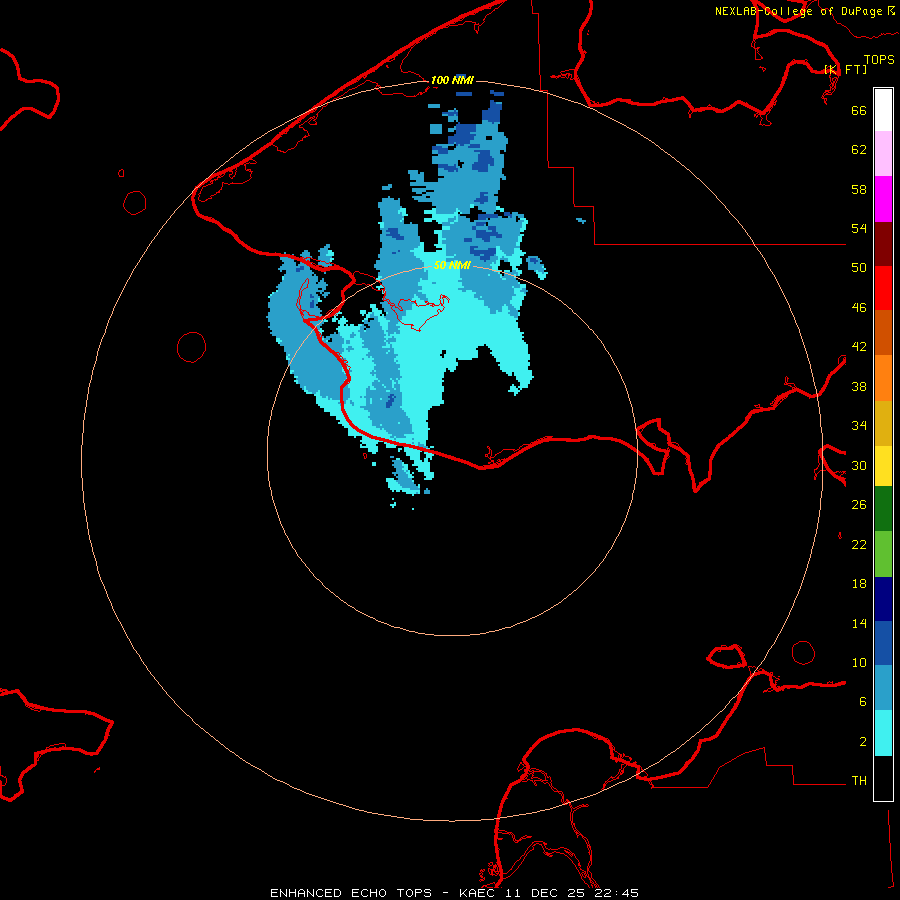Click the medium blue swatch between 10 and 14
The image size is (900, 900).
pos(883,643)
